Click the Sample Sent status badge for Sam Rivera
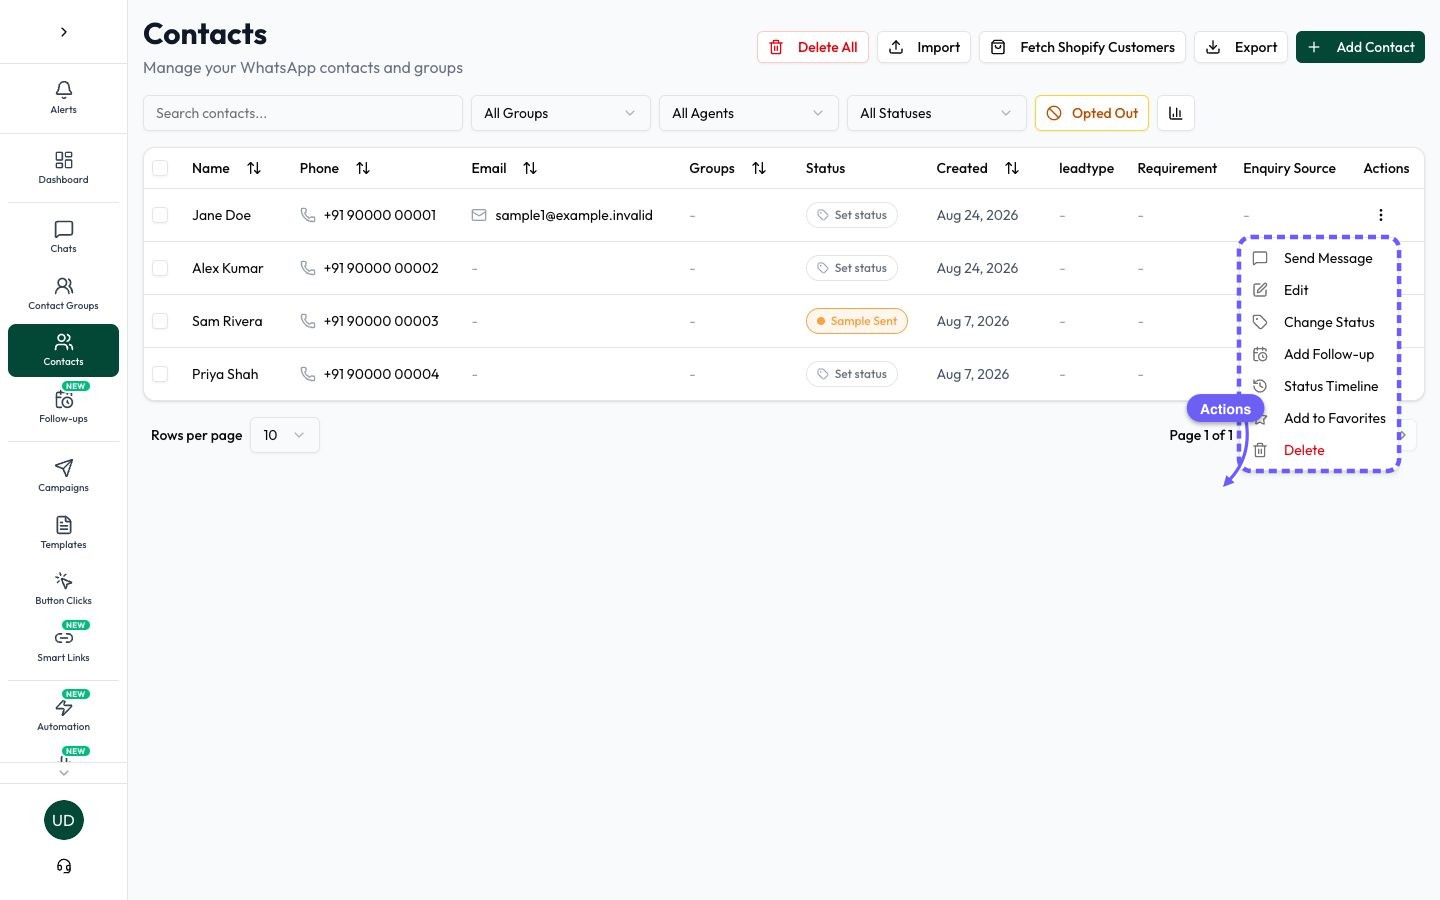Image resolution: width=1440 pixels, height=900 pixels. [857, 321]
